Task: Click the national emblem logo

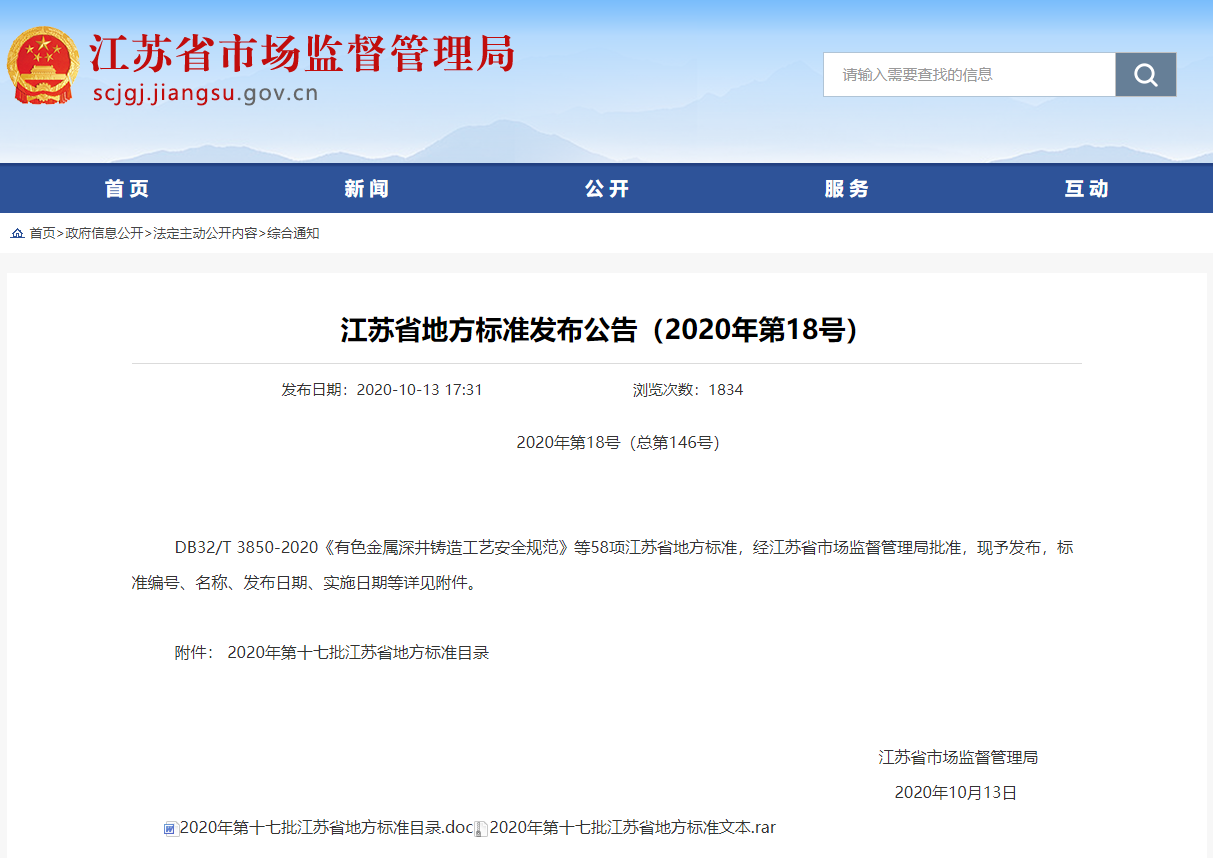Action: [43, 66]
